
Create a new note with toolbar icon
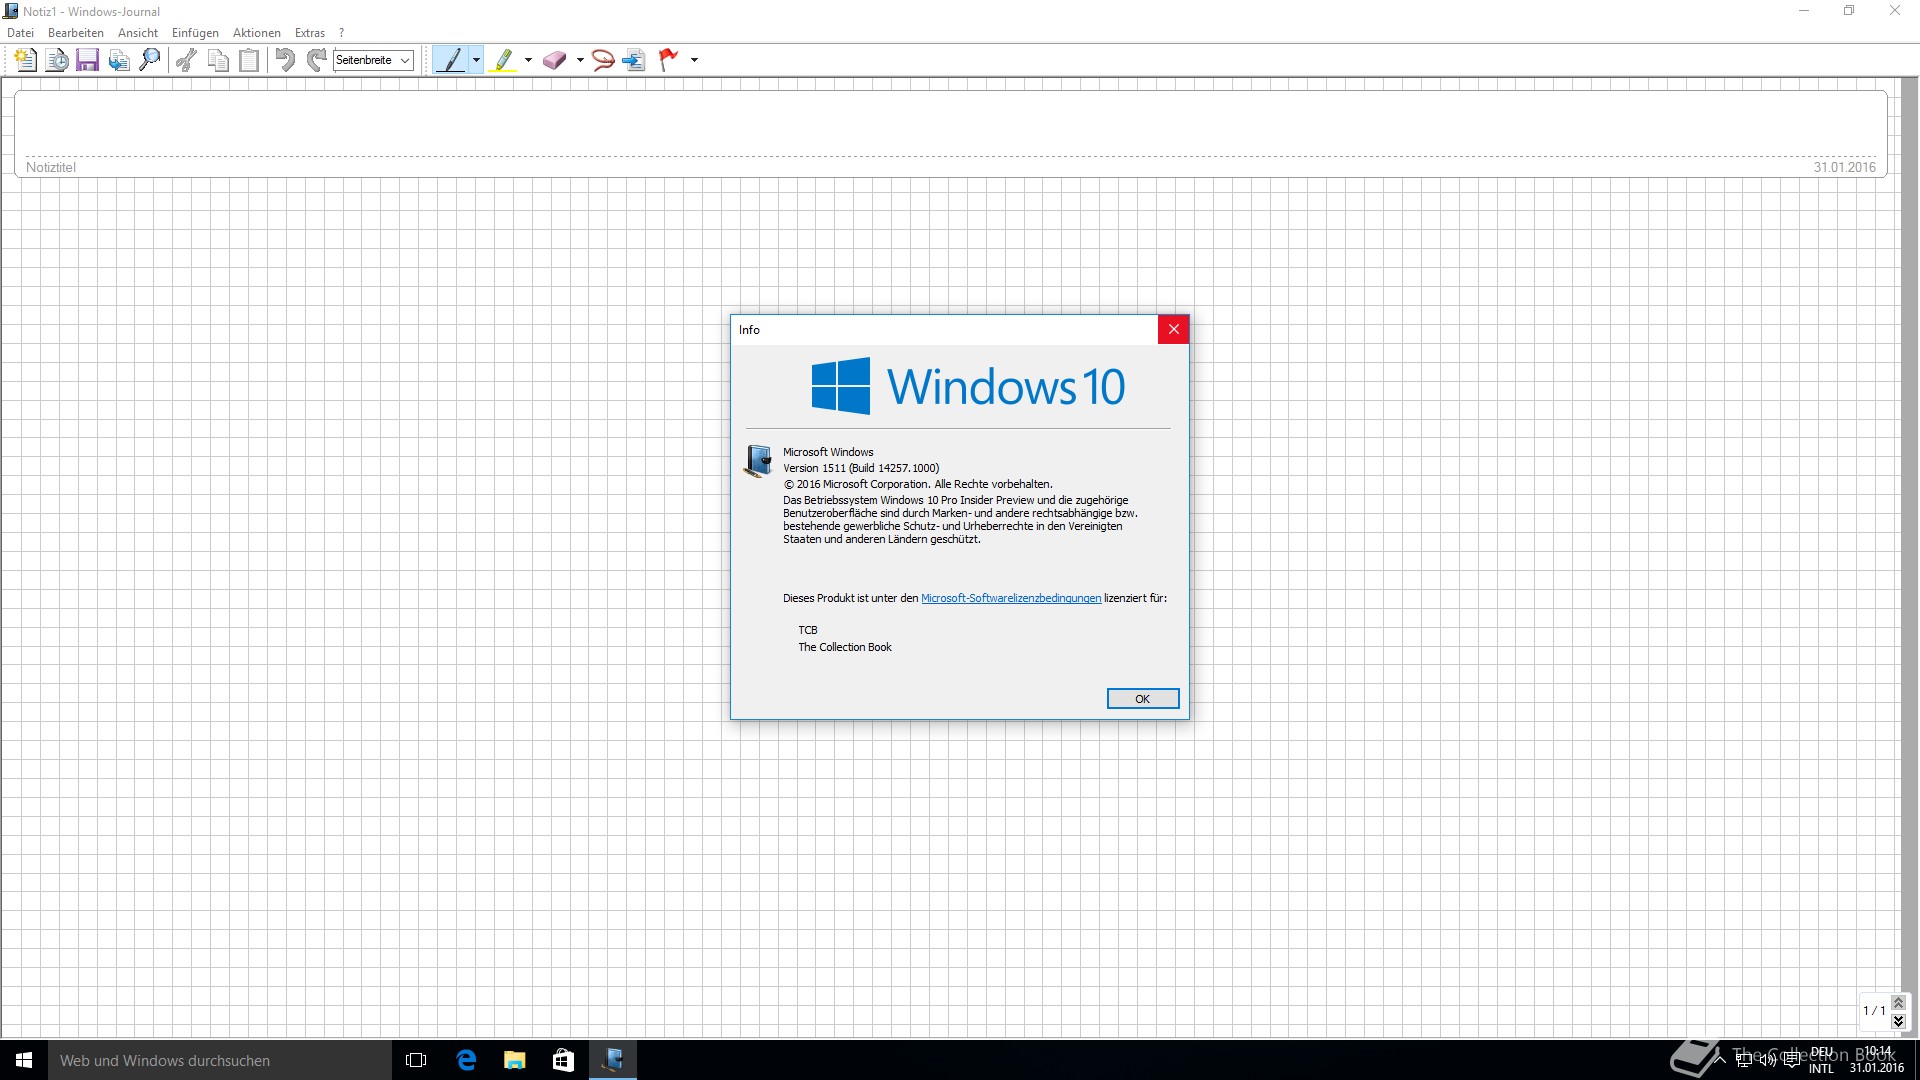pos(25,60)
